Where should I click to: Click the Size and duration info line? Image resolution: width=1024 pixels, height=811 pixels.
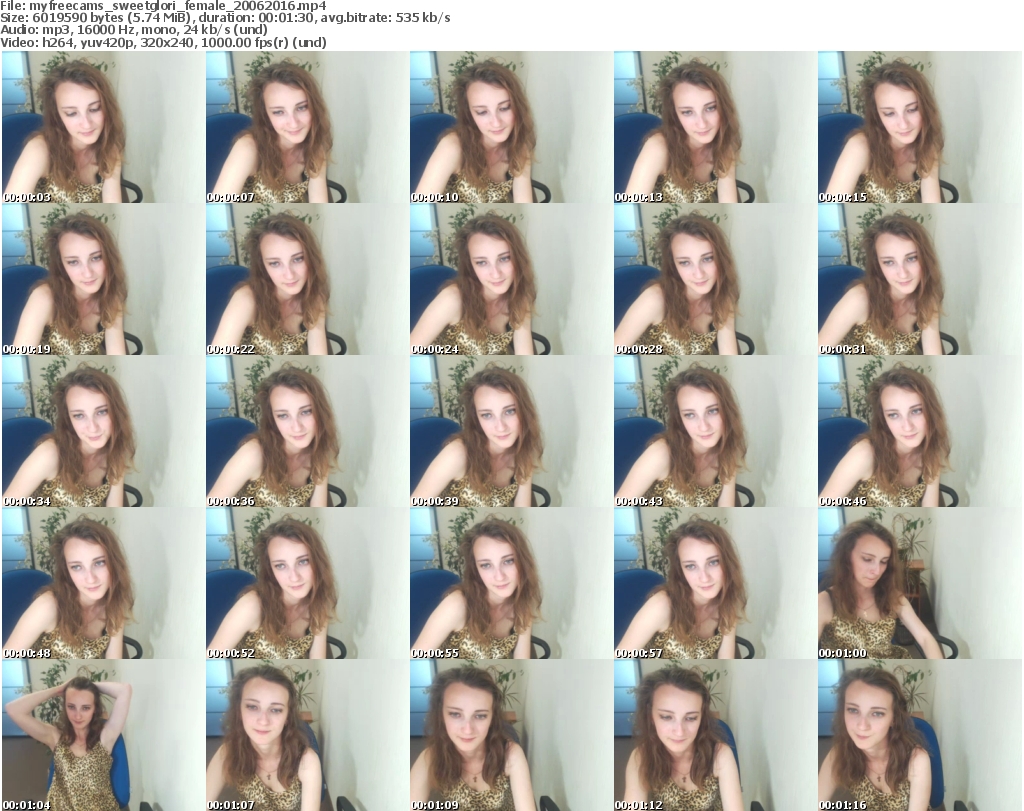(225, 18)
